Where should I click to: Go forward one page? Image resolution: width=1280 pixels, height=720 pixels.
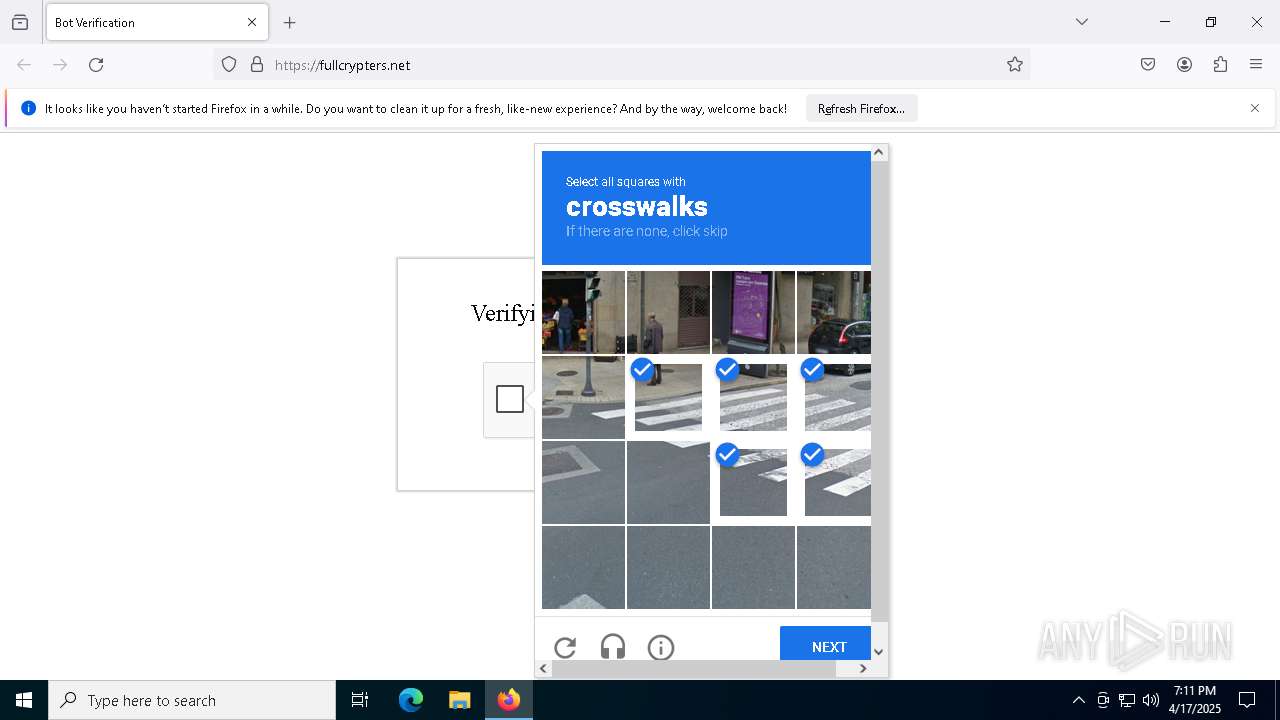pyautogui.click(x=60, y=65)
